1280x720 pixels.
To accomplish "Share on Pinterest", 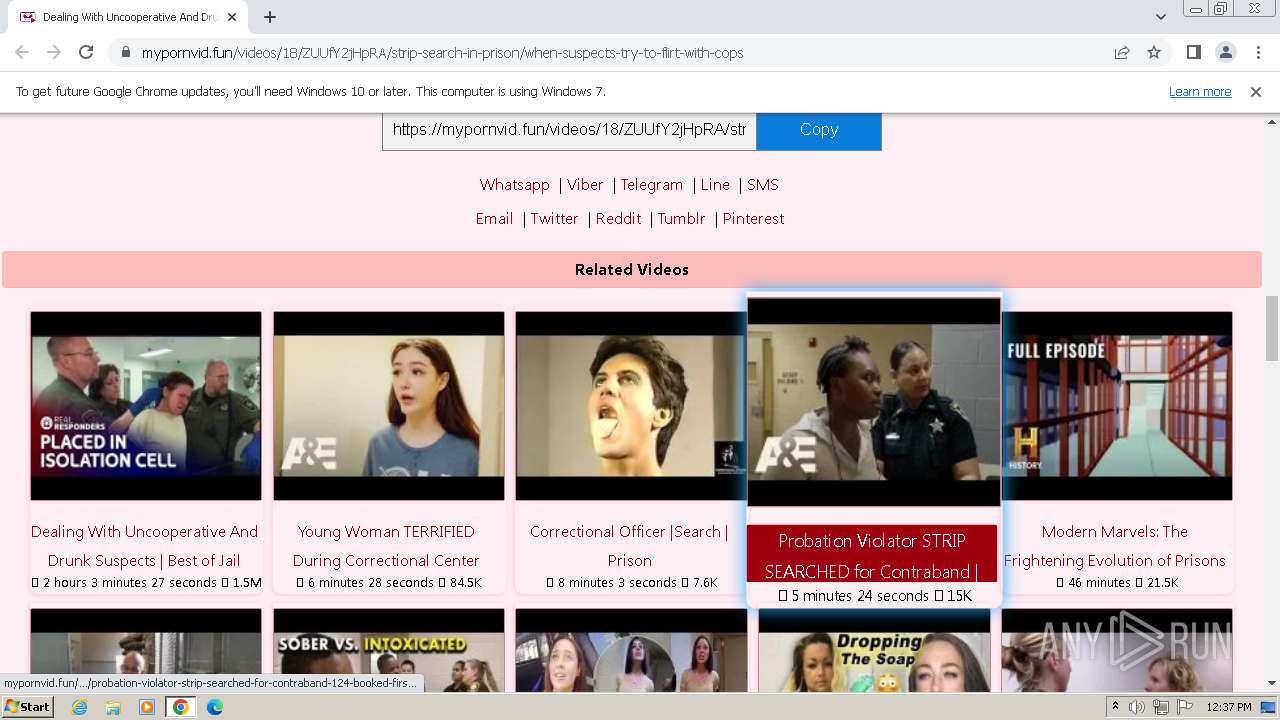I will [753, 219].
